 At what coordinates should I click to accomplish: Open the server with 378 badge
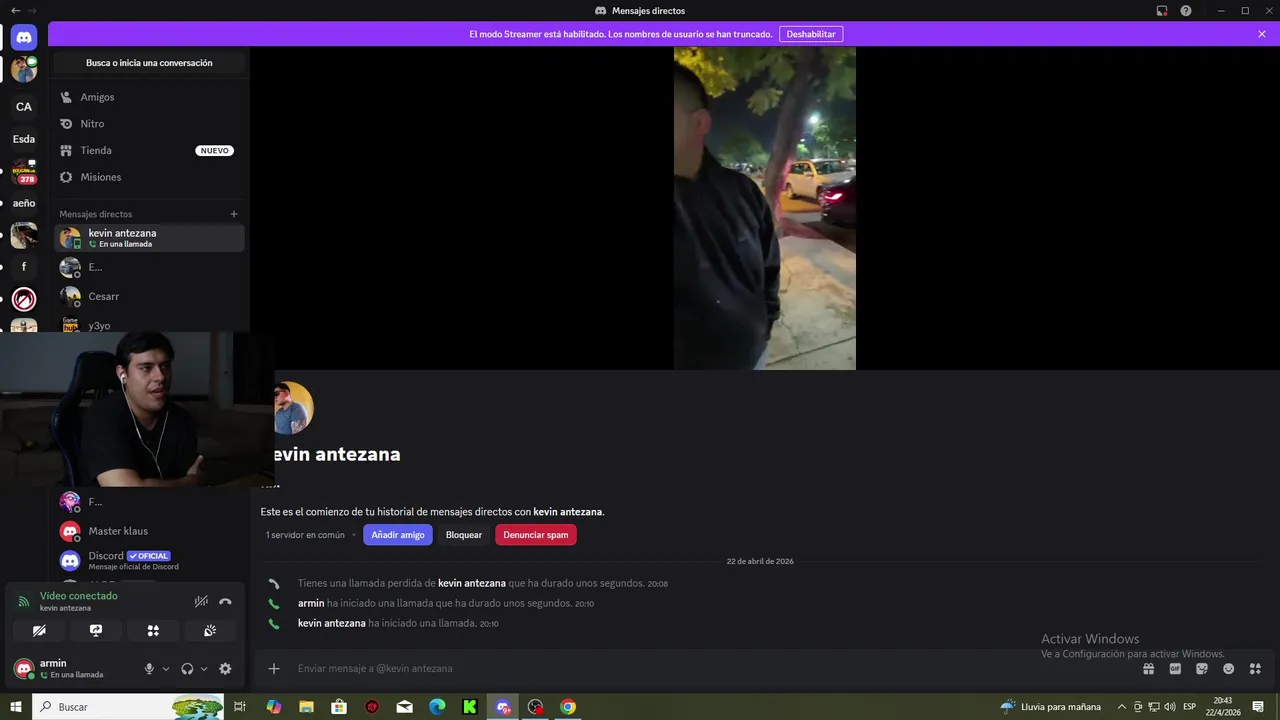click(x=24, y=171)
